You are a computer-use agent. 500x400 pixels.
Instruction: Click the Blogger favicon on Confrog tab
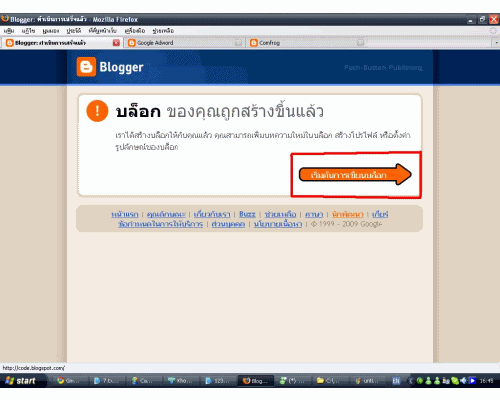pos(254,43)
